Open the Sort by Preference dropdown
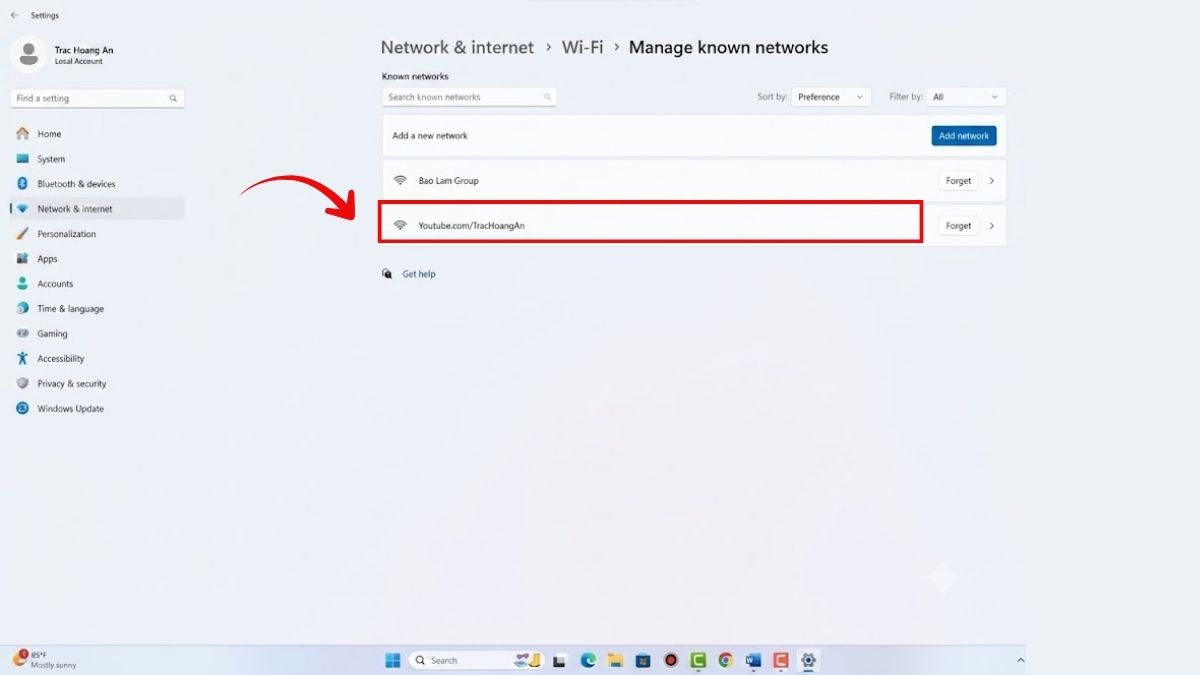 tap(831, 97)
